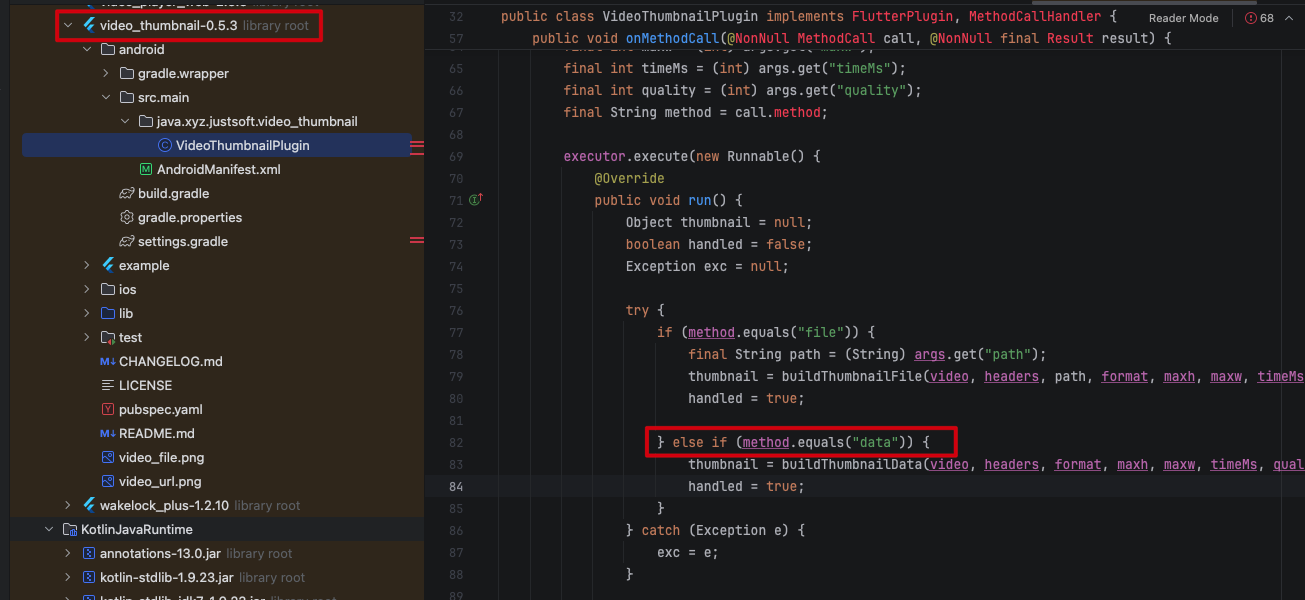Click the image icon beside video_file.png

point(108,457)
